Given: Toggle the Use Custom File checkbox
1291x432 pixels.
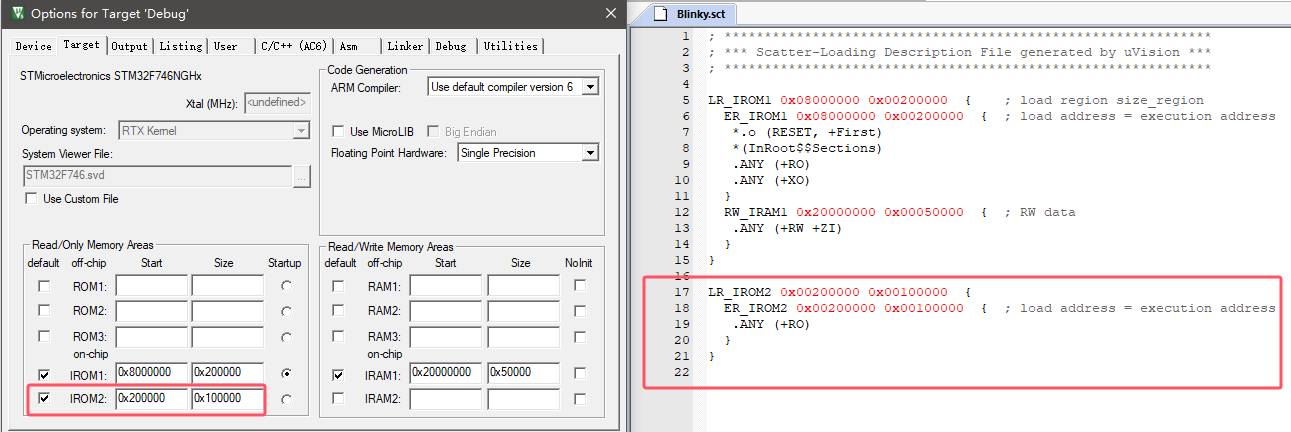Looking at the screenshot, I should (x=30, y=199).
